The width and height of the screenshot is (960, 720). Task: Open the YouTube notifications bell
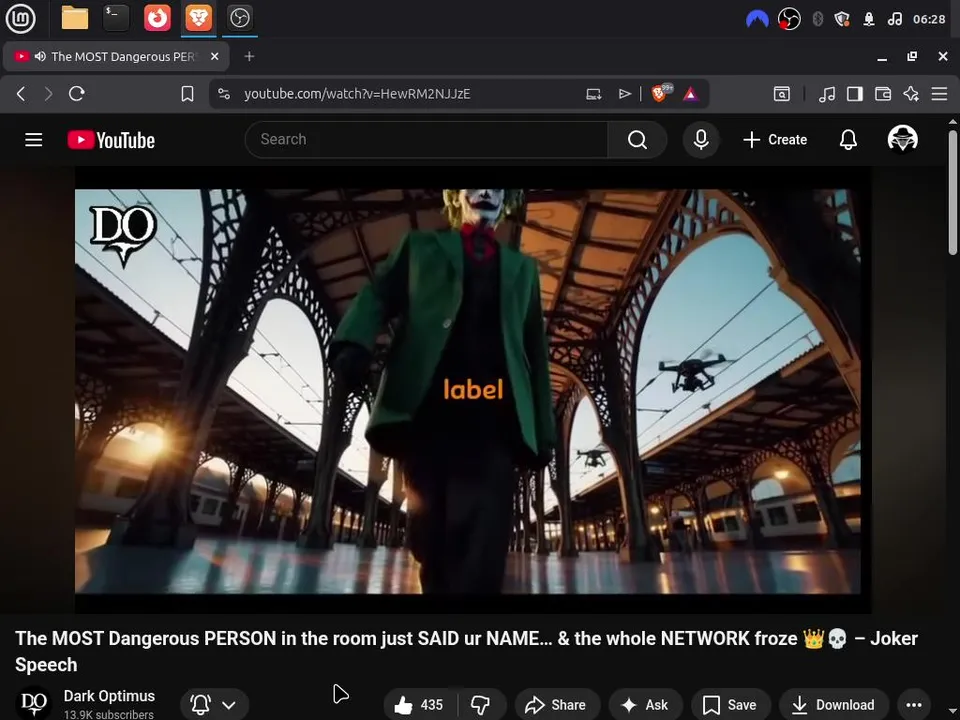[848, 140]
